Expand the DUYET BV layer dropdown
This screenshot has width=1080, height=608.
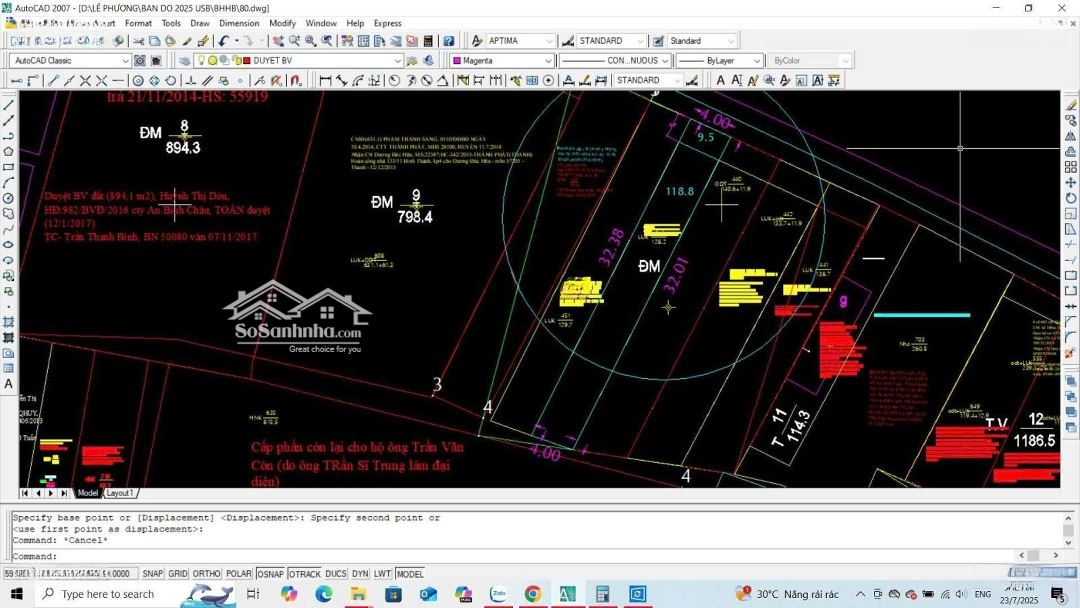click(x=397, y=61)
